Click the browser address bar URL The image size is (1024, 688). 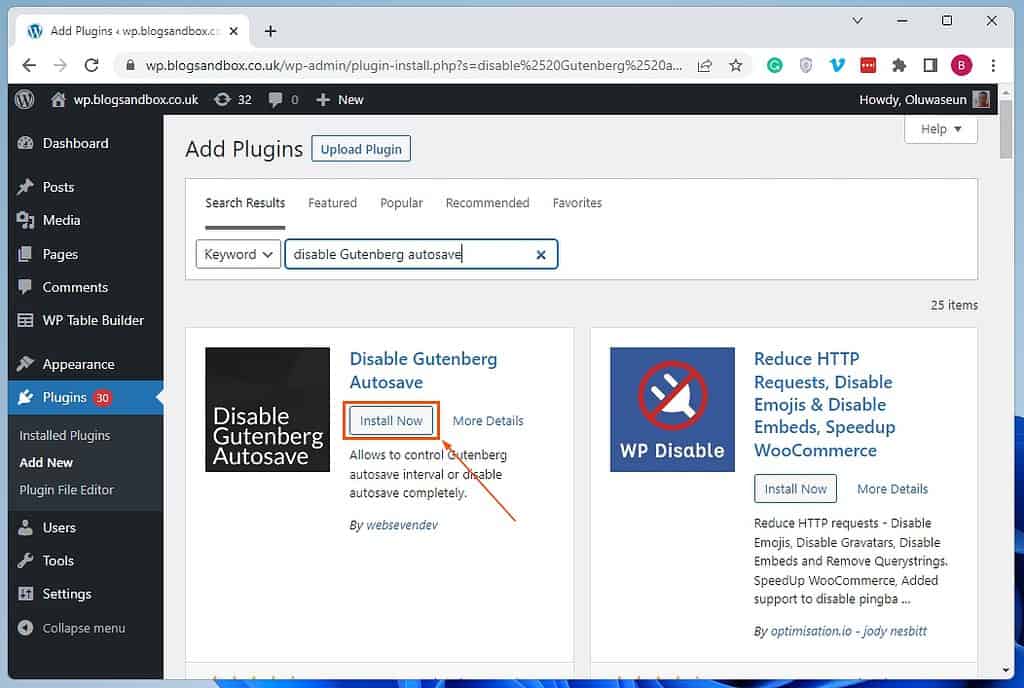pos(413,65)
